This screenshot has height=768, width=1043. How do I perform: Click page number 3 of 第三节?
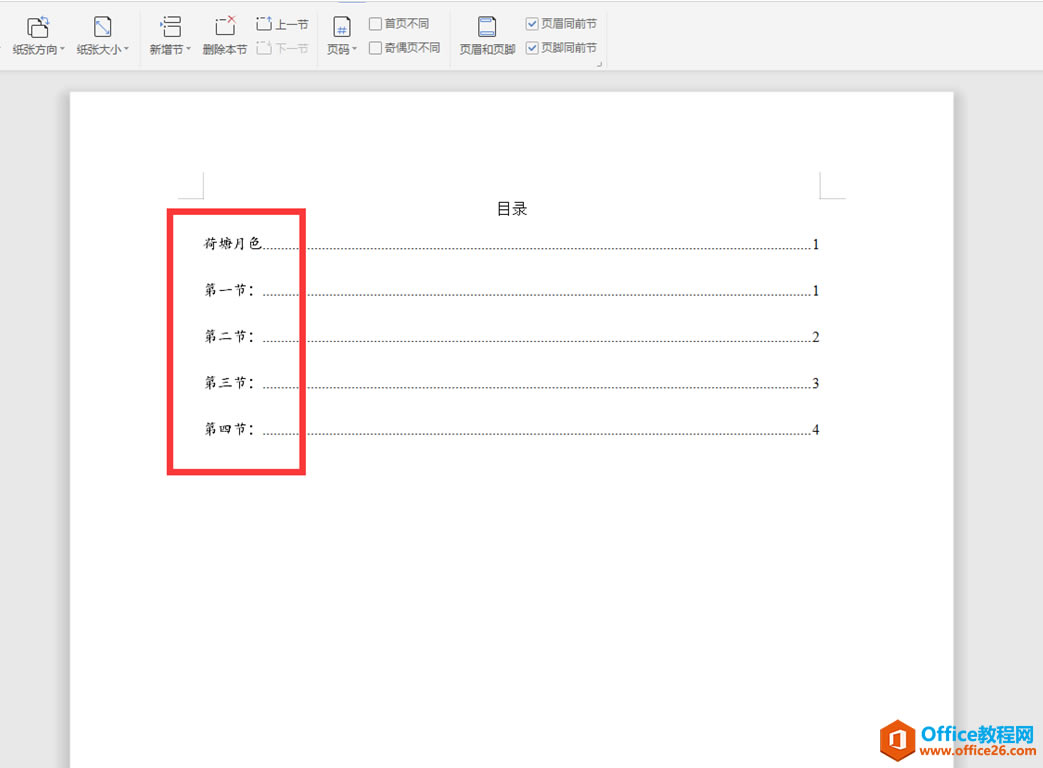pos(816,384)
